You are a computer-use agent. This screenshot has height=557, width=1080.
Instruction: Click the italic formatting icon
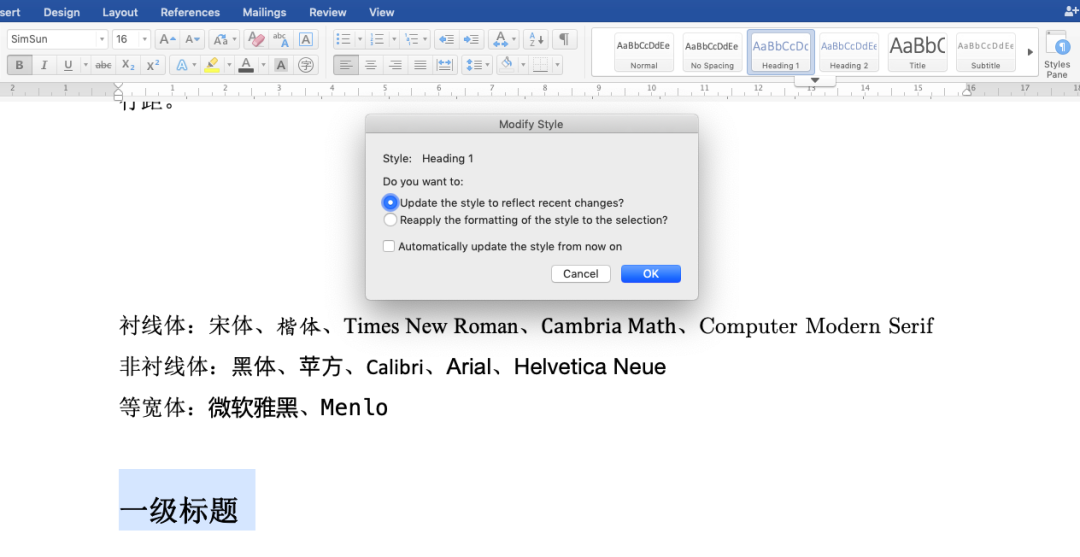click(44, 65)
